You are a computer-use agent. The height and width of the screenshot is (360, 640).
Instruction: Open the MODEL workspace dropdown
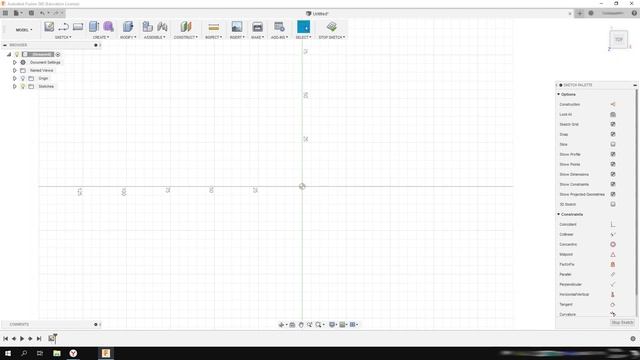(24, 30)
